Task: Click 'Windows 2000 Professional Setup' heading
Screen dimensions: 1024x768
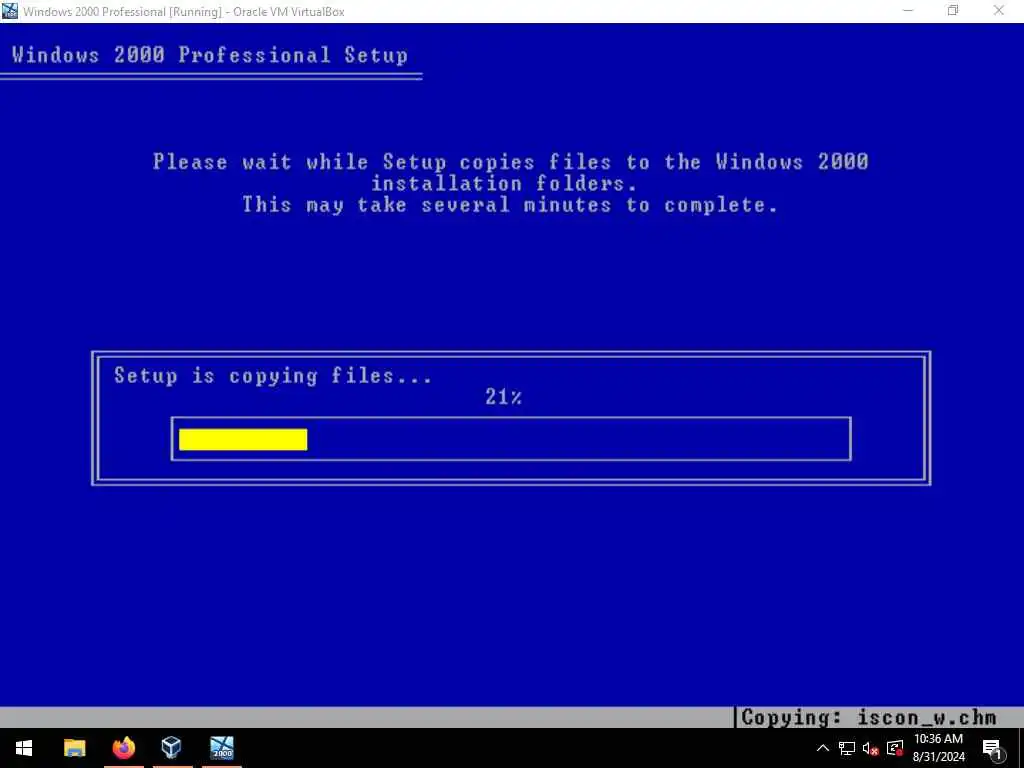Action: (210, 55)
